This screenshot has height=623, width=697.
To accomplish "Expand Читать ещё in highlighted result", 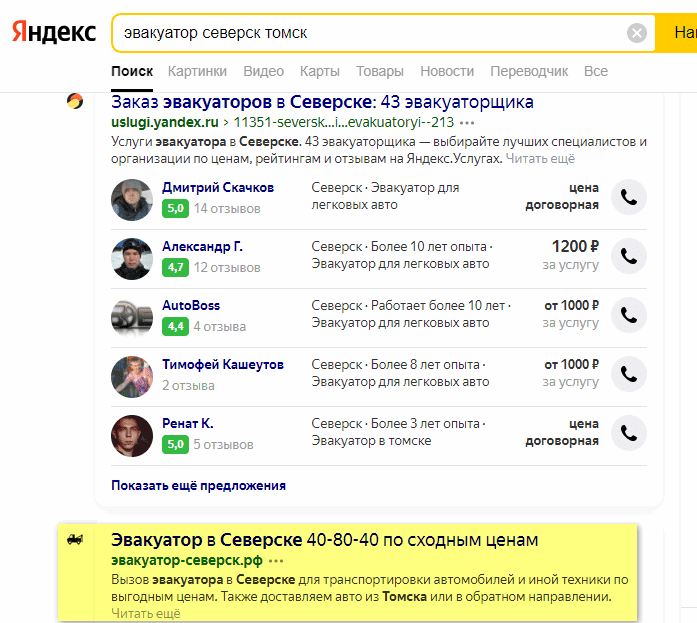I will [x=146, y=613].
